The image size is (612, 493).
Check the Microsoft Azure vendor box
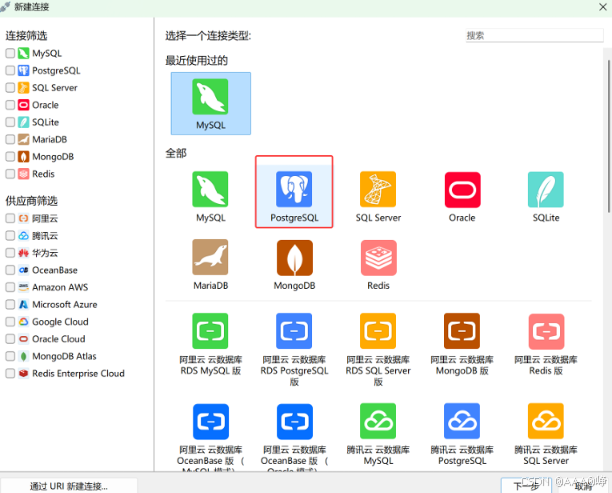pos(10,304)
